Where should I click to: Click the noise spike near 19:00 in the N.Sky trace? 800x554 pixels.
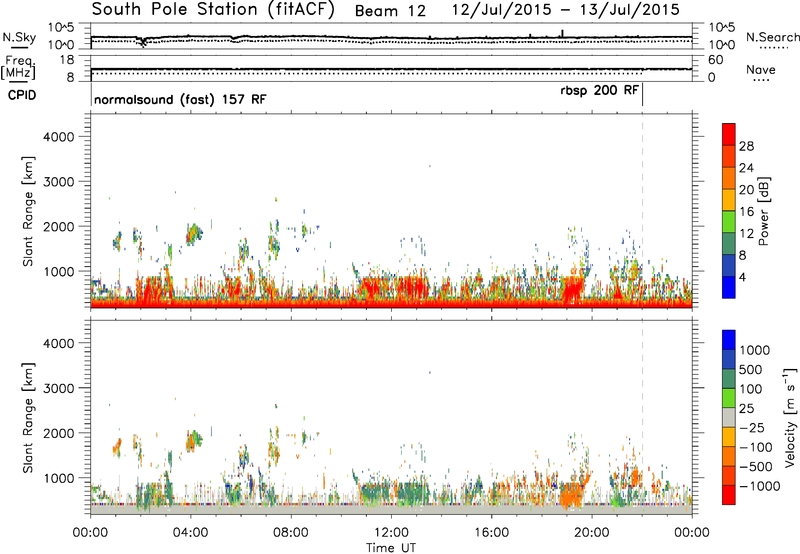pos(562,34)
